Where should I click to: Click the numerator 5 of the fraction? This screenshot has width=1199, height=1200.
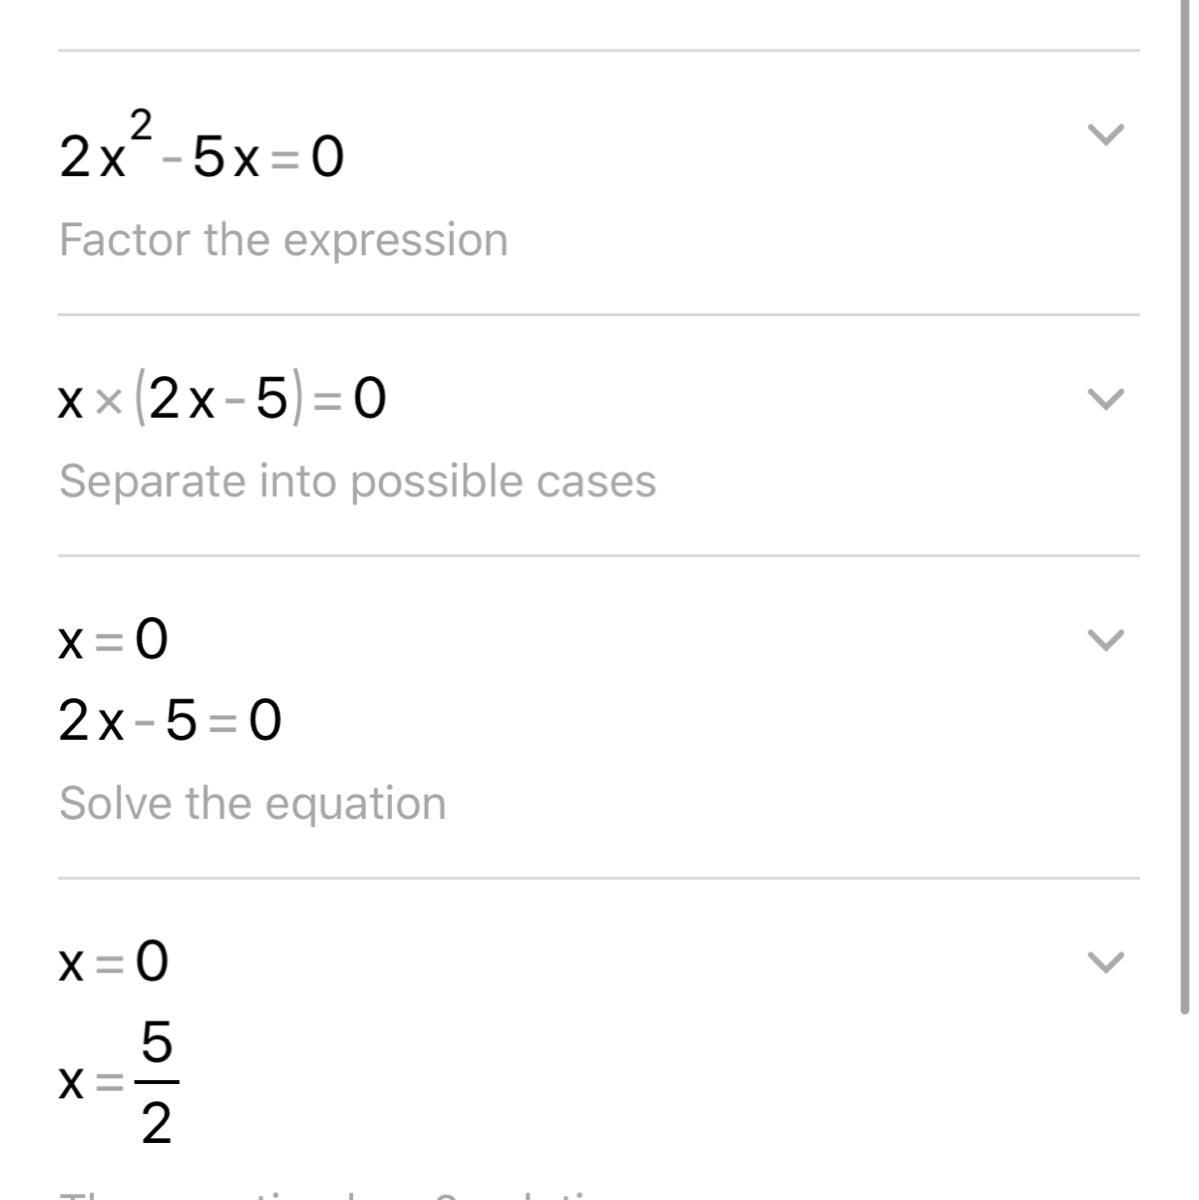click(x=156, y=1044)
